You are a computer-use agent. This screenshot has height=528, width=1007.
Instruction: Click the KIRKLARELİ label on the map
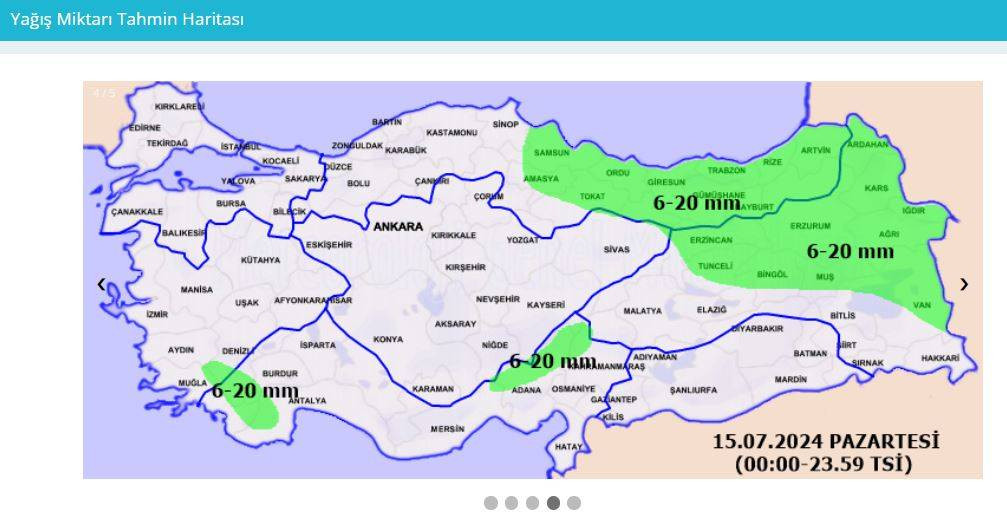[x=180, y=107]
